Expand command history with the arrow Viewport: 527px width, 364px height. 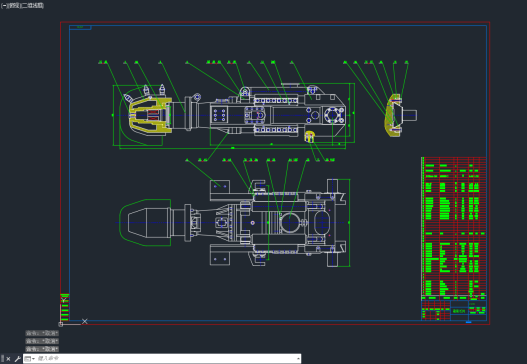(298, 359)
